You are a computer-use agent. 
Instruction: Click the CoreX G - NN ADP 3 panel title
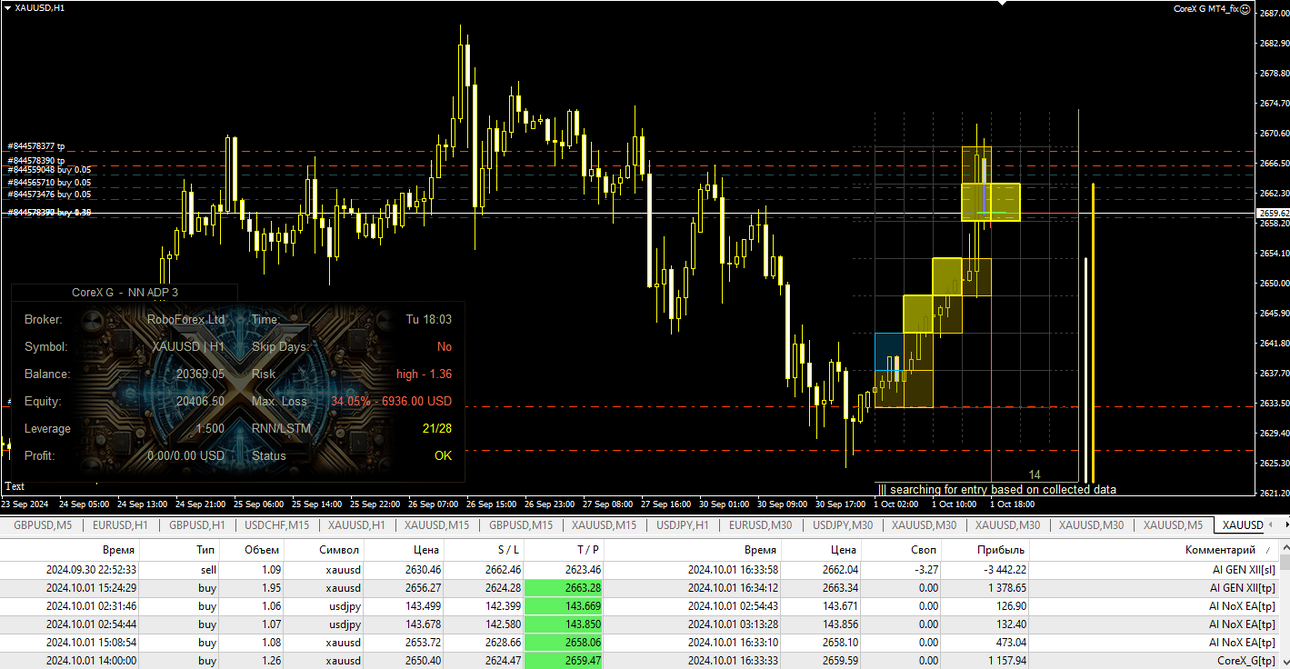pos(125,293)
